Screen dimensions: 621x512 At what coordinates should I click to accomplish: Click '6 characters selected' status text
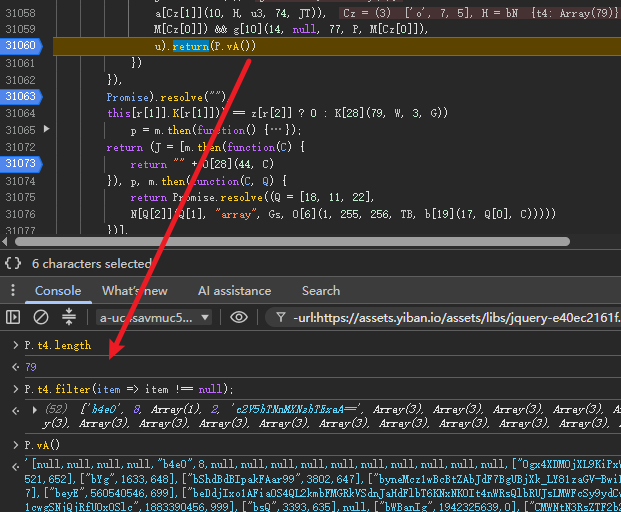pyautogui.click(x=92, y=264)
